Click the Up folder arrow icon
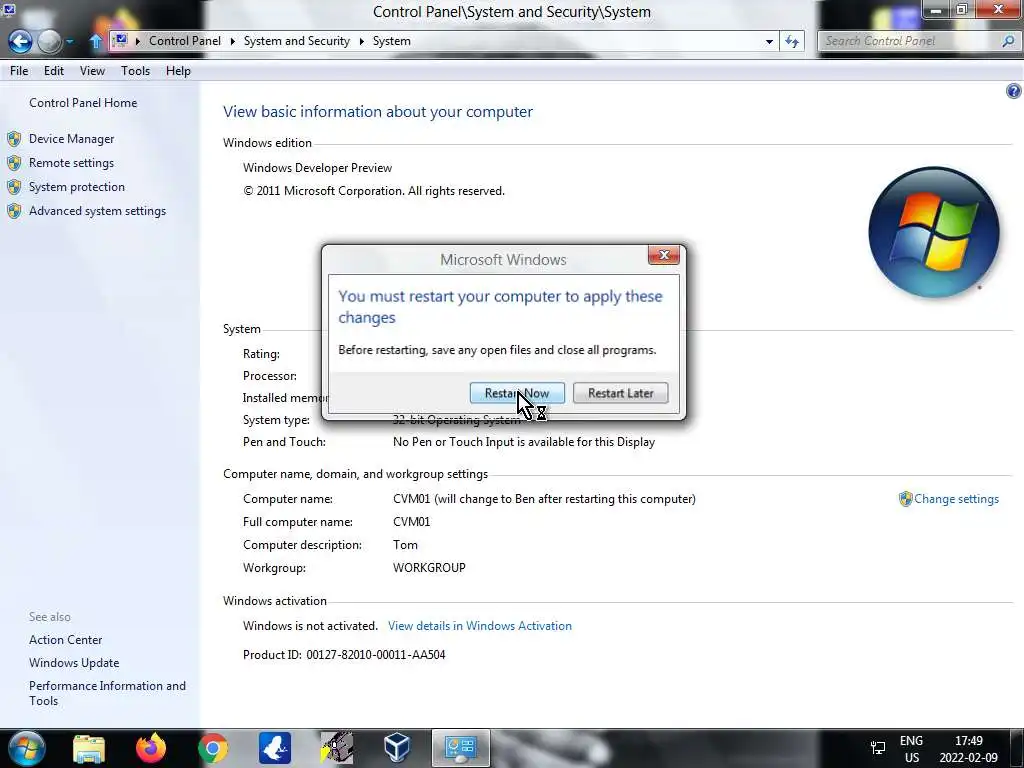The image size is (1024, 768). [95, 41]
